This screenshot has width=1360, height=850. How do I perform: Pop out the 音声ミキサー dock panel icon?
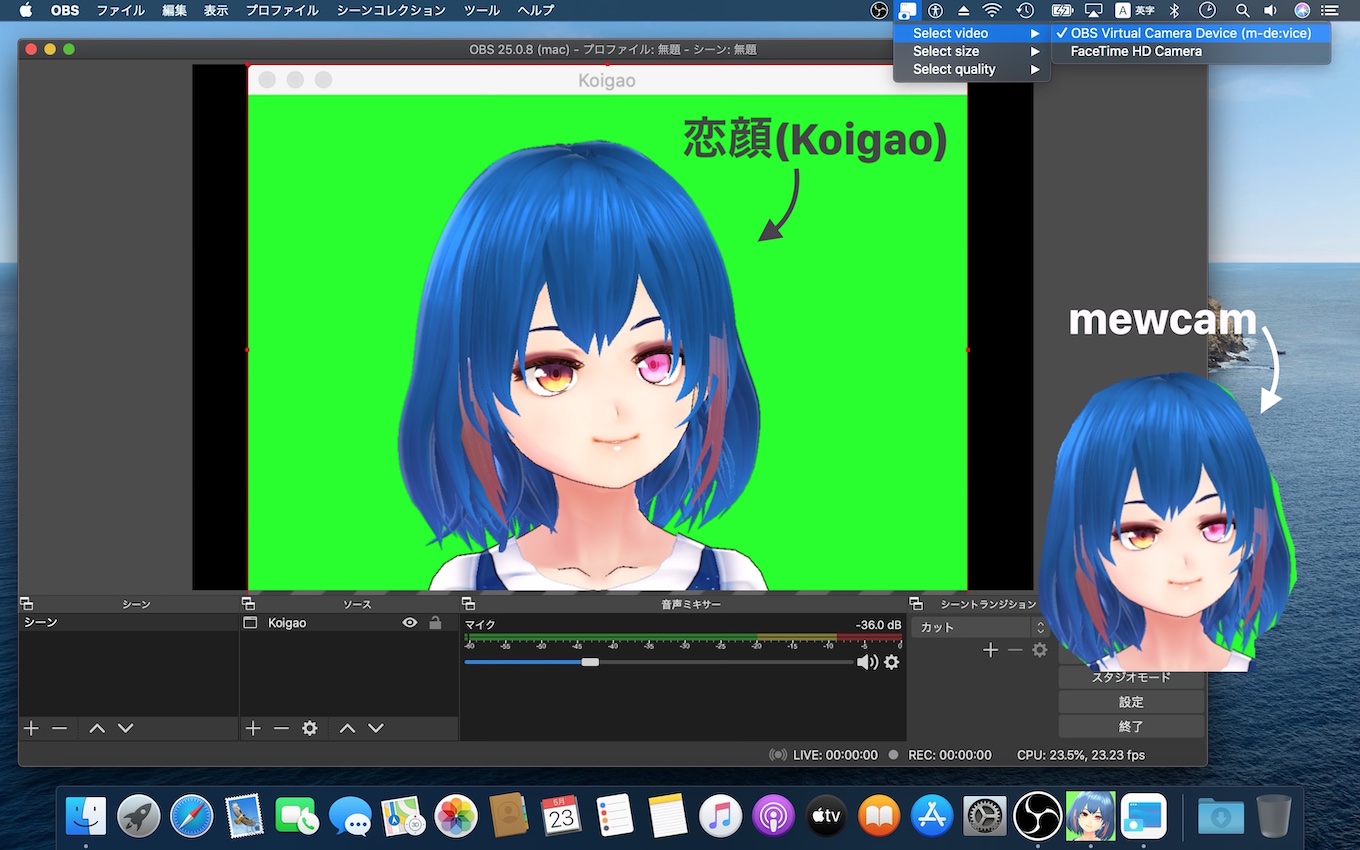pyautogui.click(x=468, y=604)
